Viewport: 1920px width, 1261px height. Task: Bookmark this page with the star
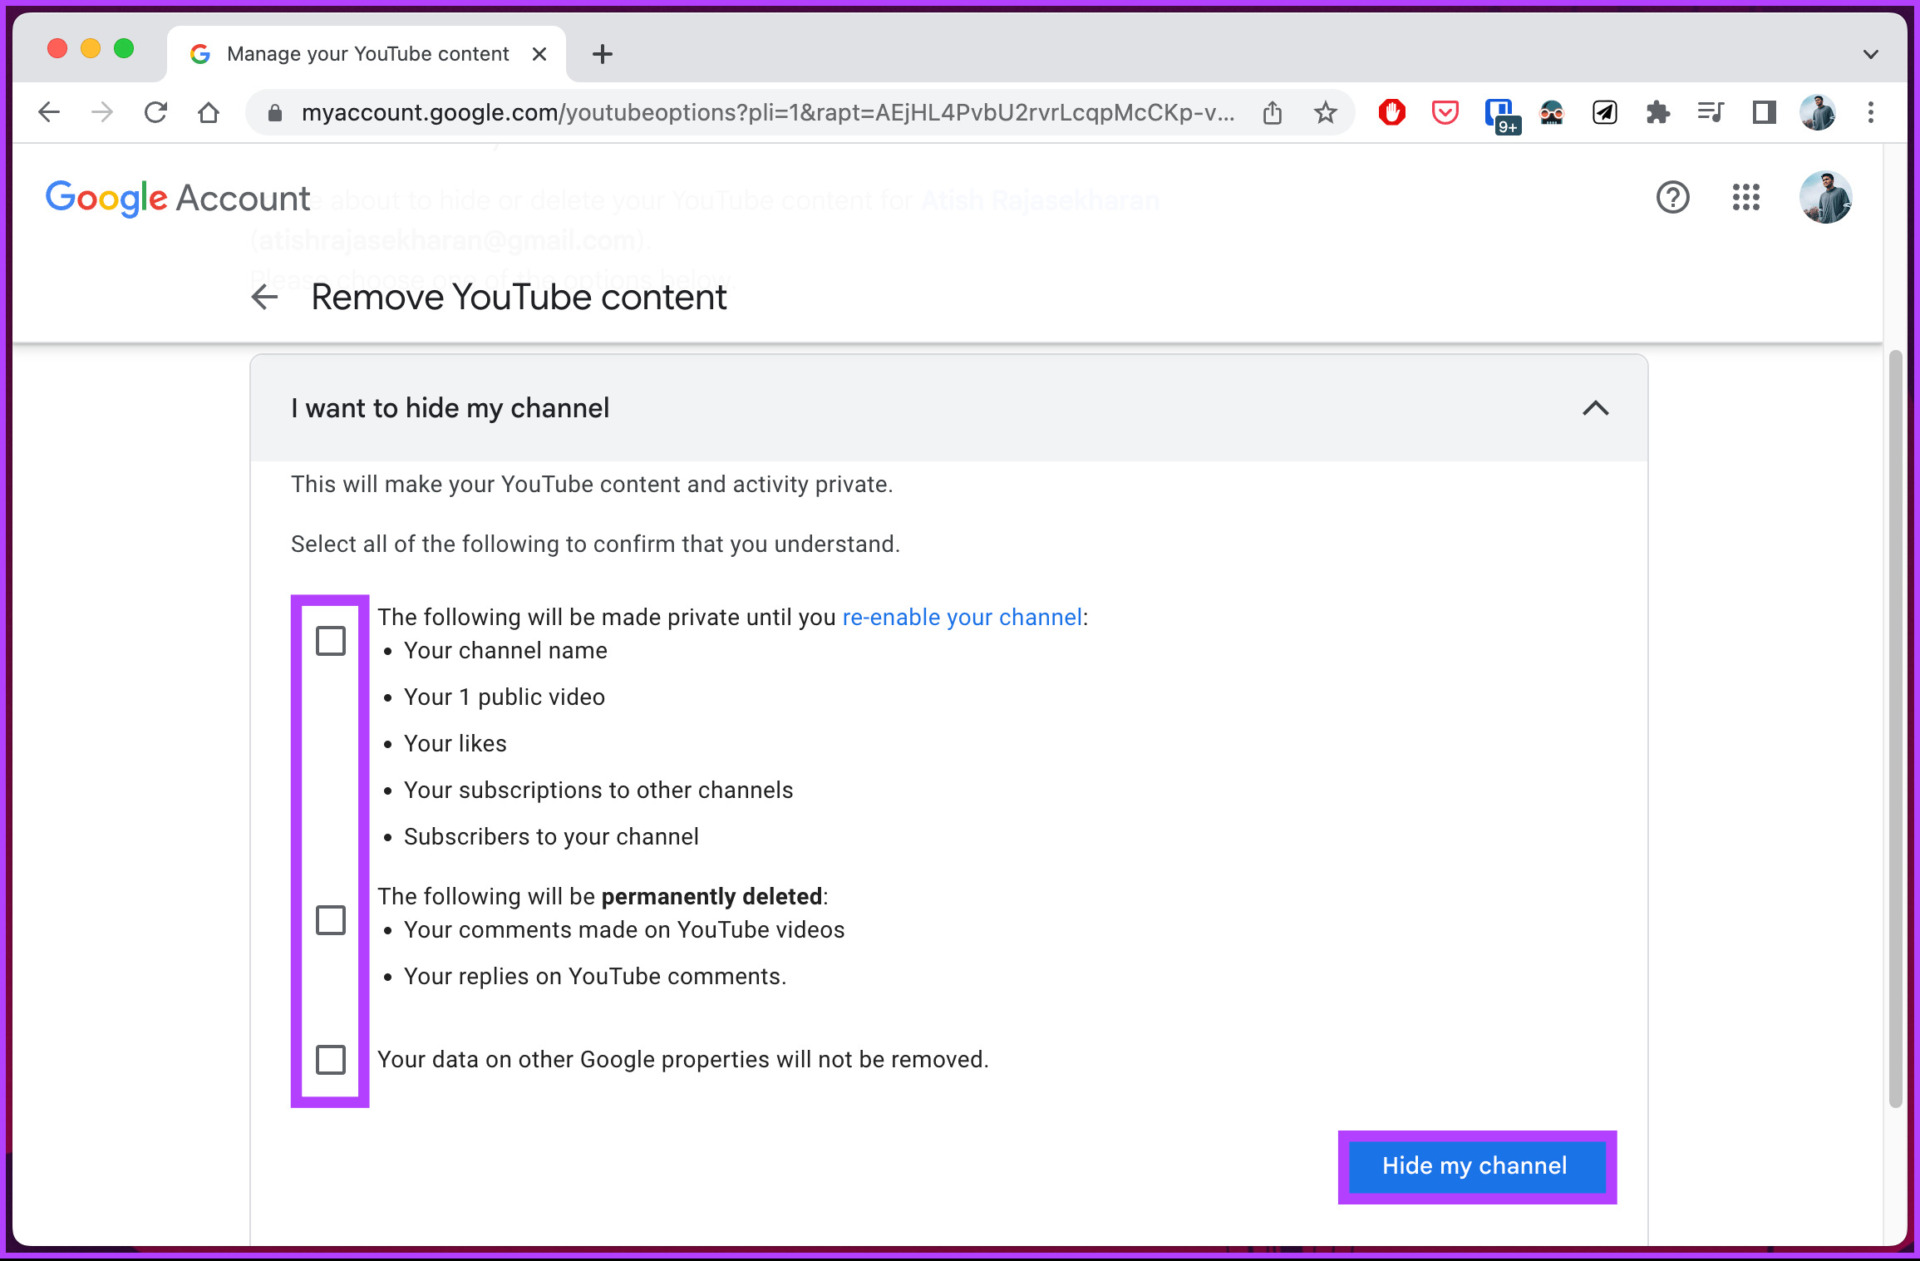point(1325,113)
